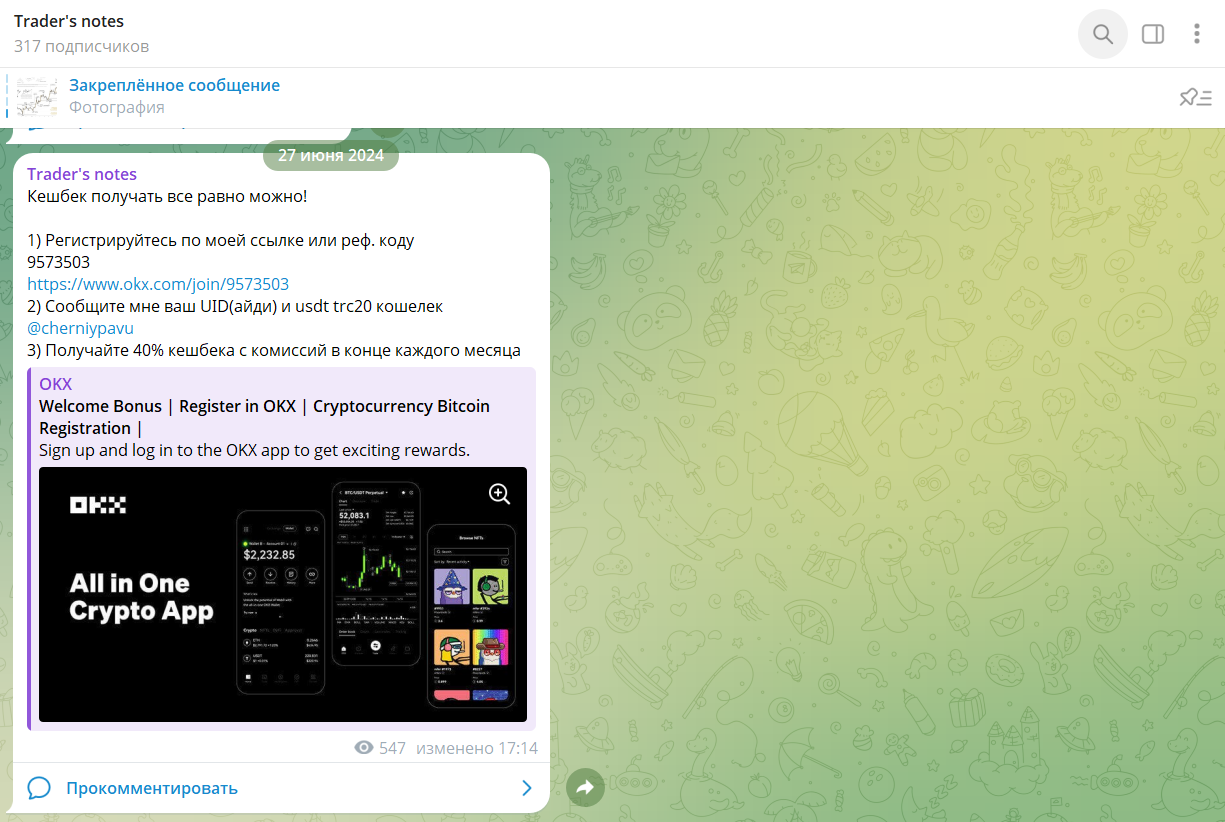Open the OKX All in One preview image
The width and height of the screenshot is (1225, 822).
pos(283,594)
